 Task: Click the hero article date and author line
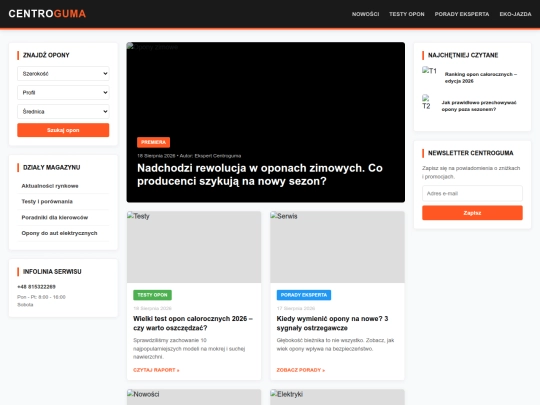[189, 156]
